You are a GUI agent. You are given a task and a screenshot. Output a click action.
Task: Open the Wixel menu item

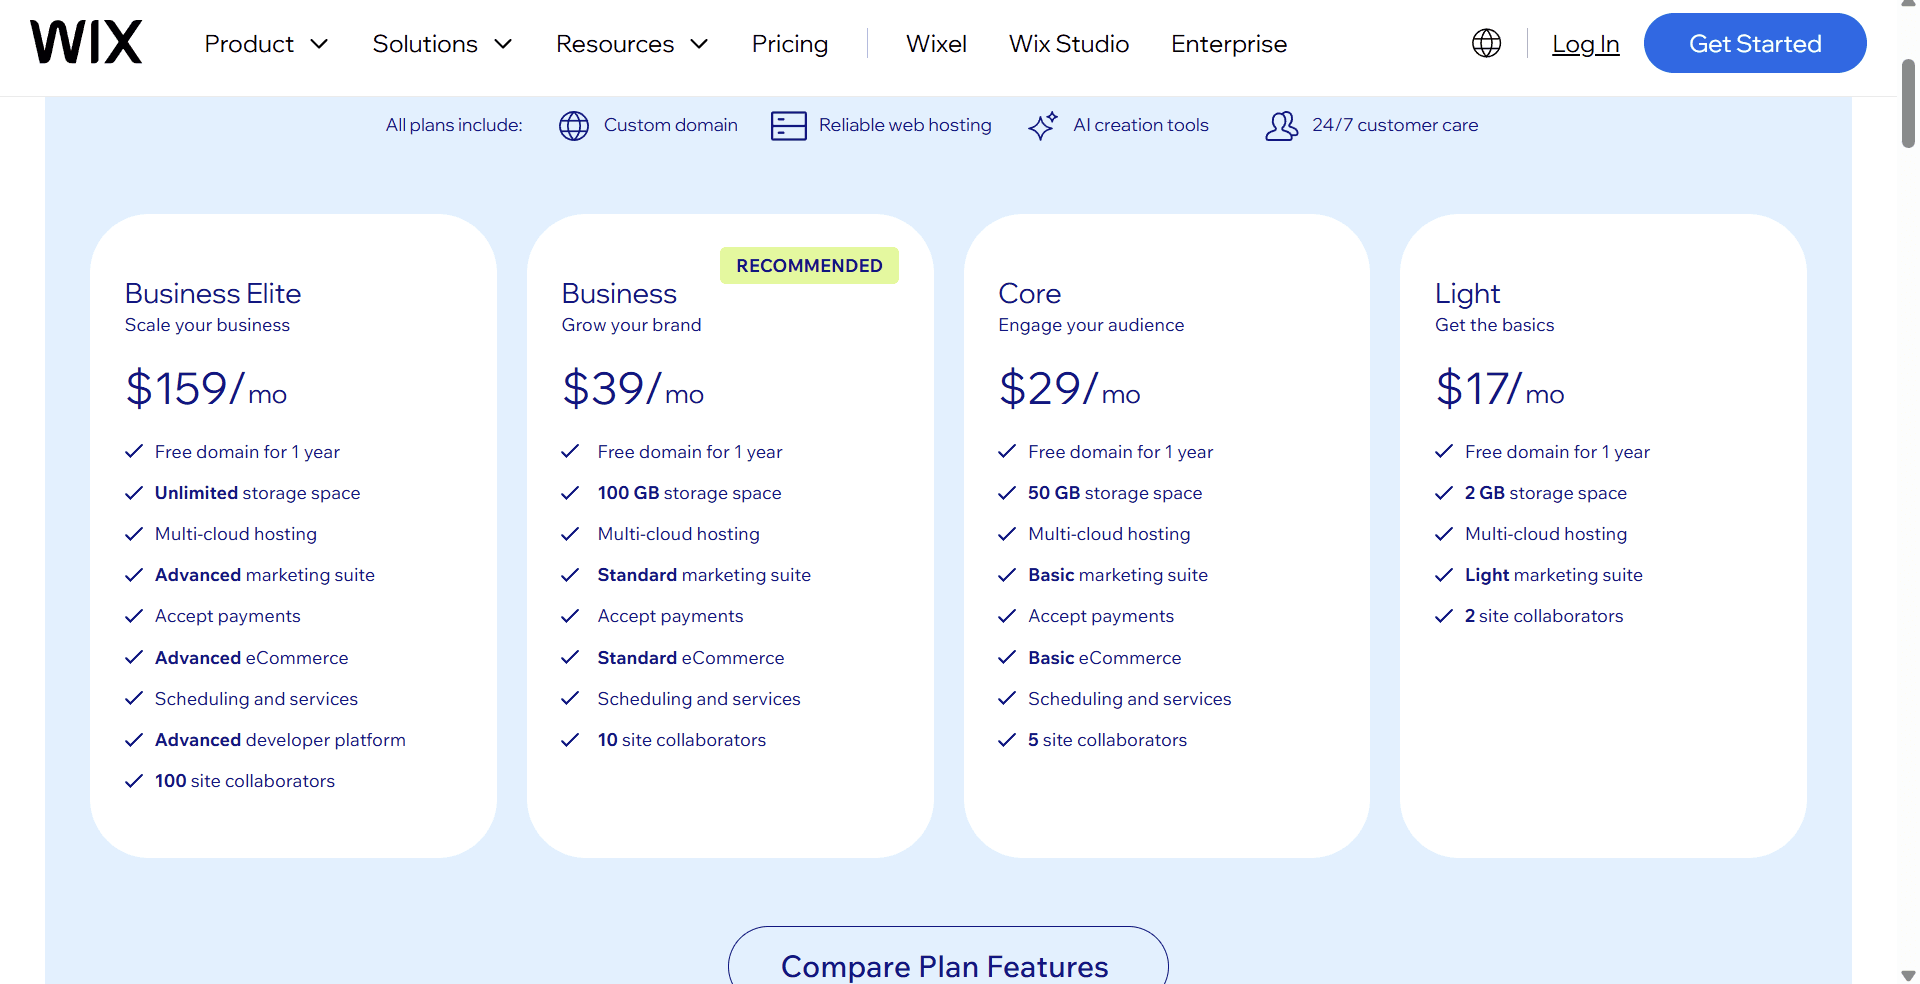pyautogui.click(x=936, y=43)
